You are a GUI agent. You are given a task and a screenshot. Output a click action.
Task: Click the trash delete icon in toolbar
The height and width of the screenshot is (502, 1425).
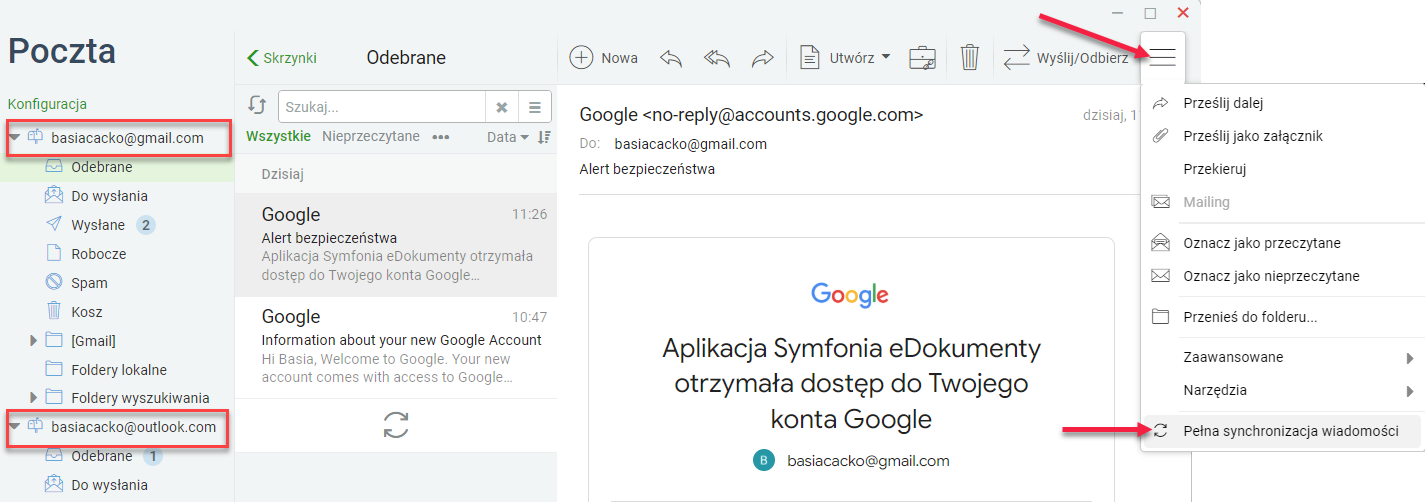click(x=969, y=58)
